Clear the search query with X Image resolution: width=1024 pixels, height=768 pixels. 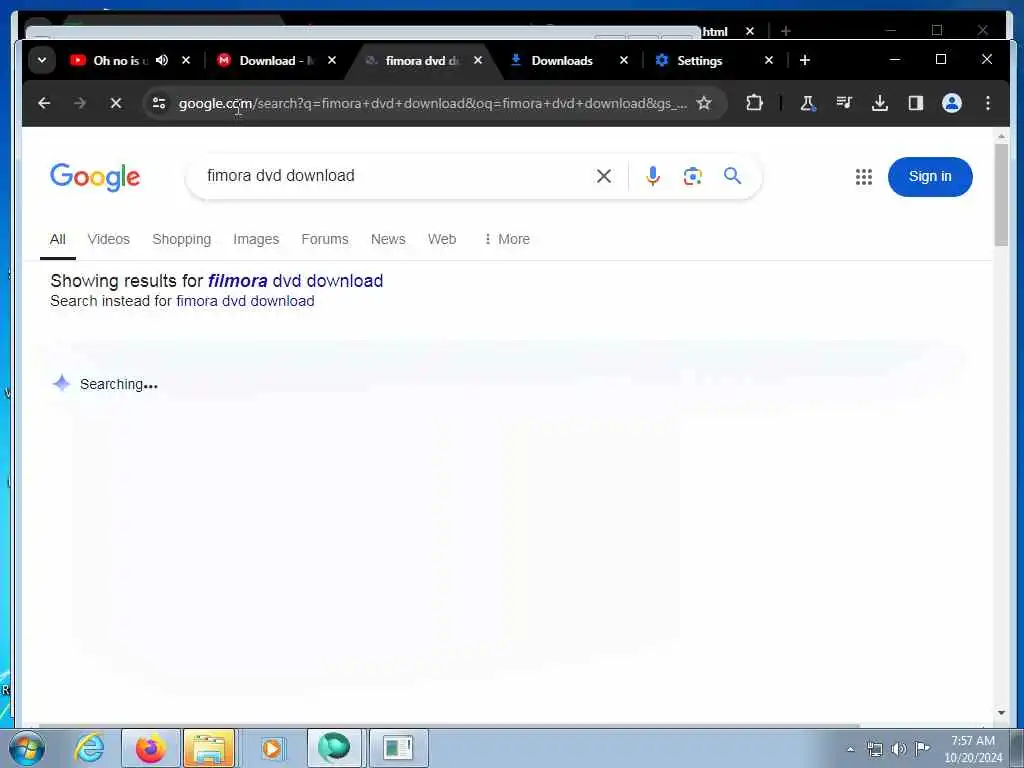click(x=604, y=176)
